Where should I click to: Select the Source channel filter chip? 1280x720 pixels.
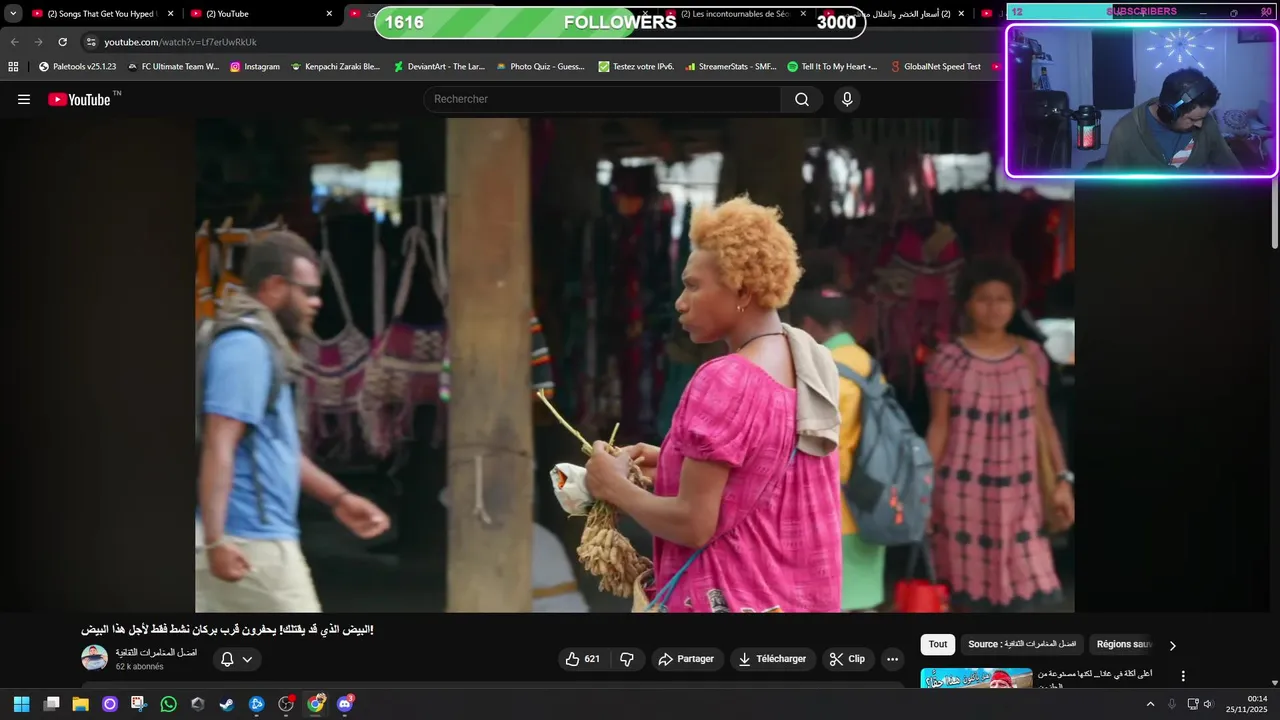click(1022, 645)
